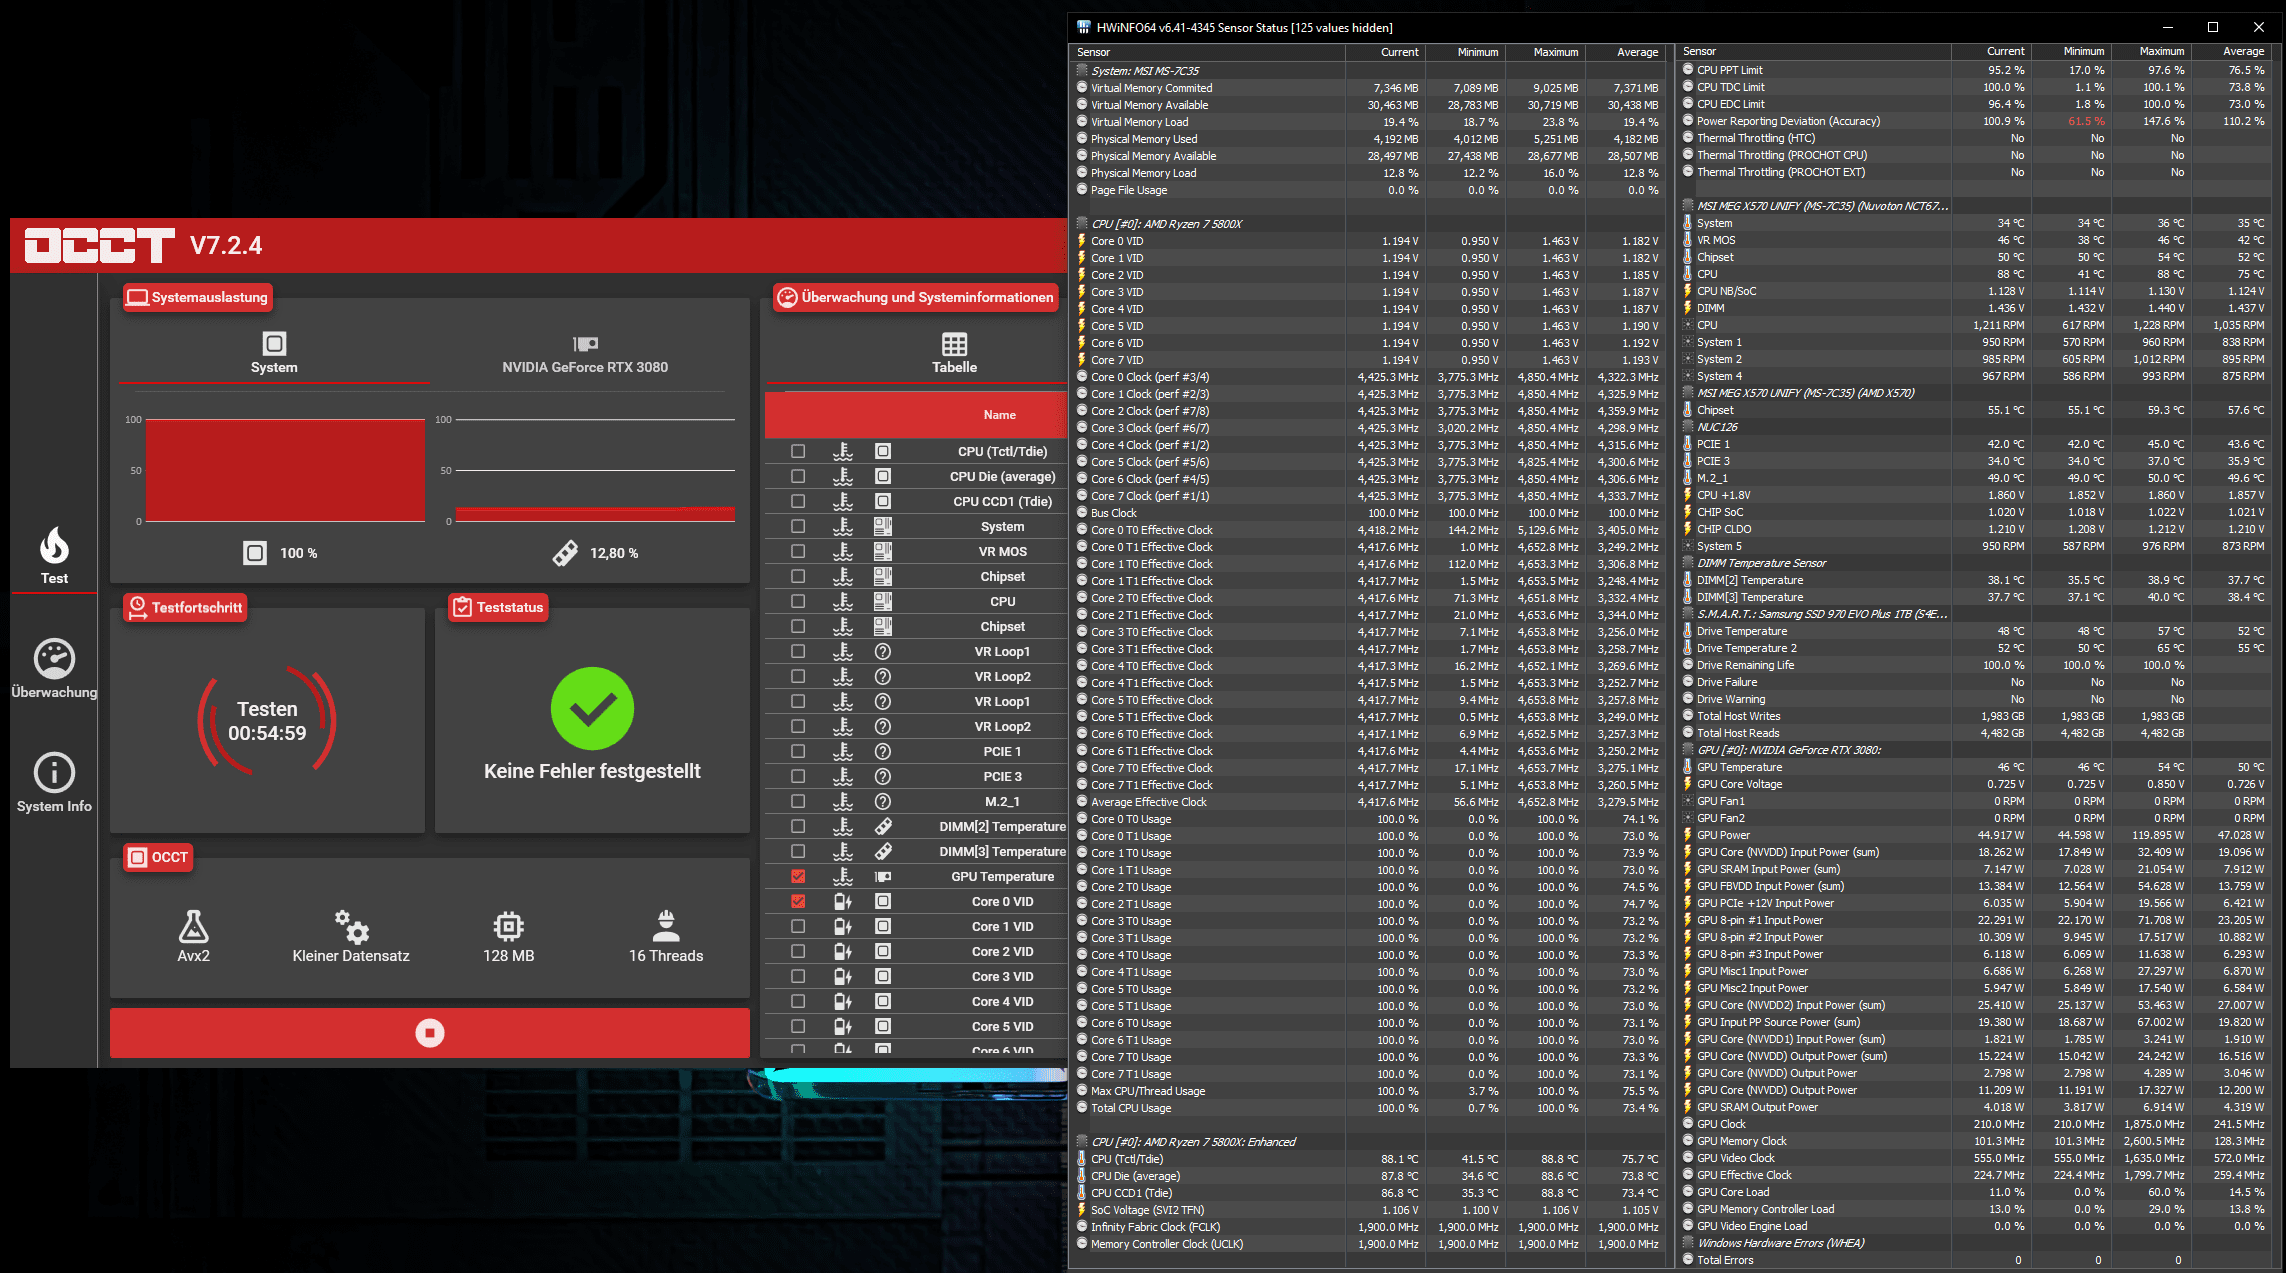Collapse DIMM Temperature Sensor group
The height and width of the screenshot is (1273, 2286).
pyautogui.click(x=1688, y=563)
